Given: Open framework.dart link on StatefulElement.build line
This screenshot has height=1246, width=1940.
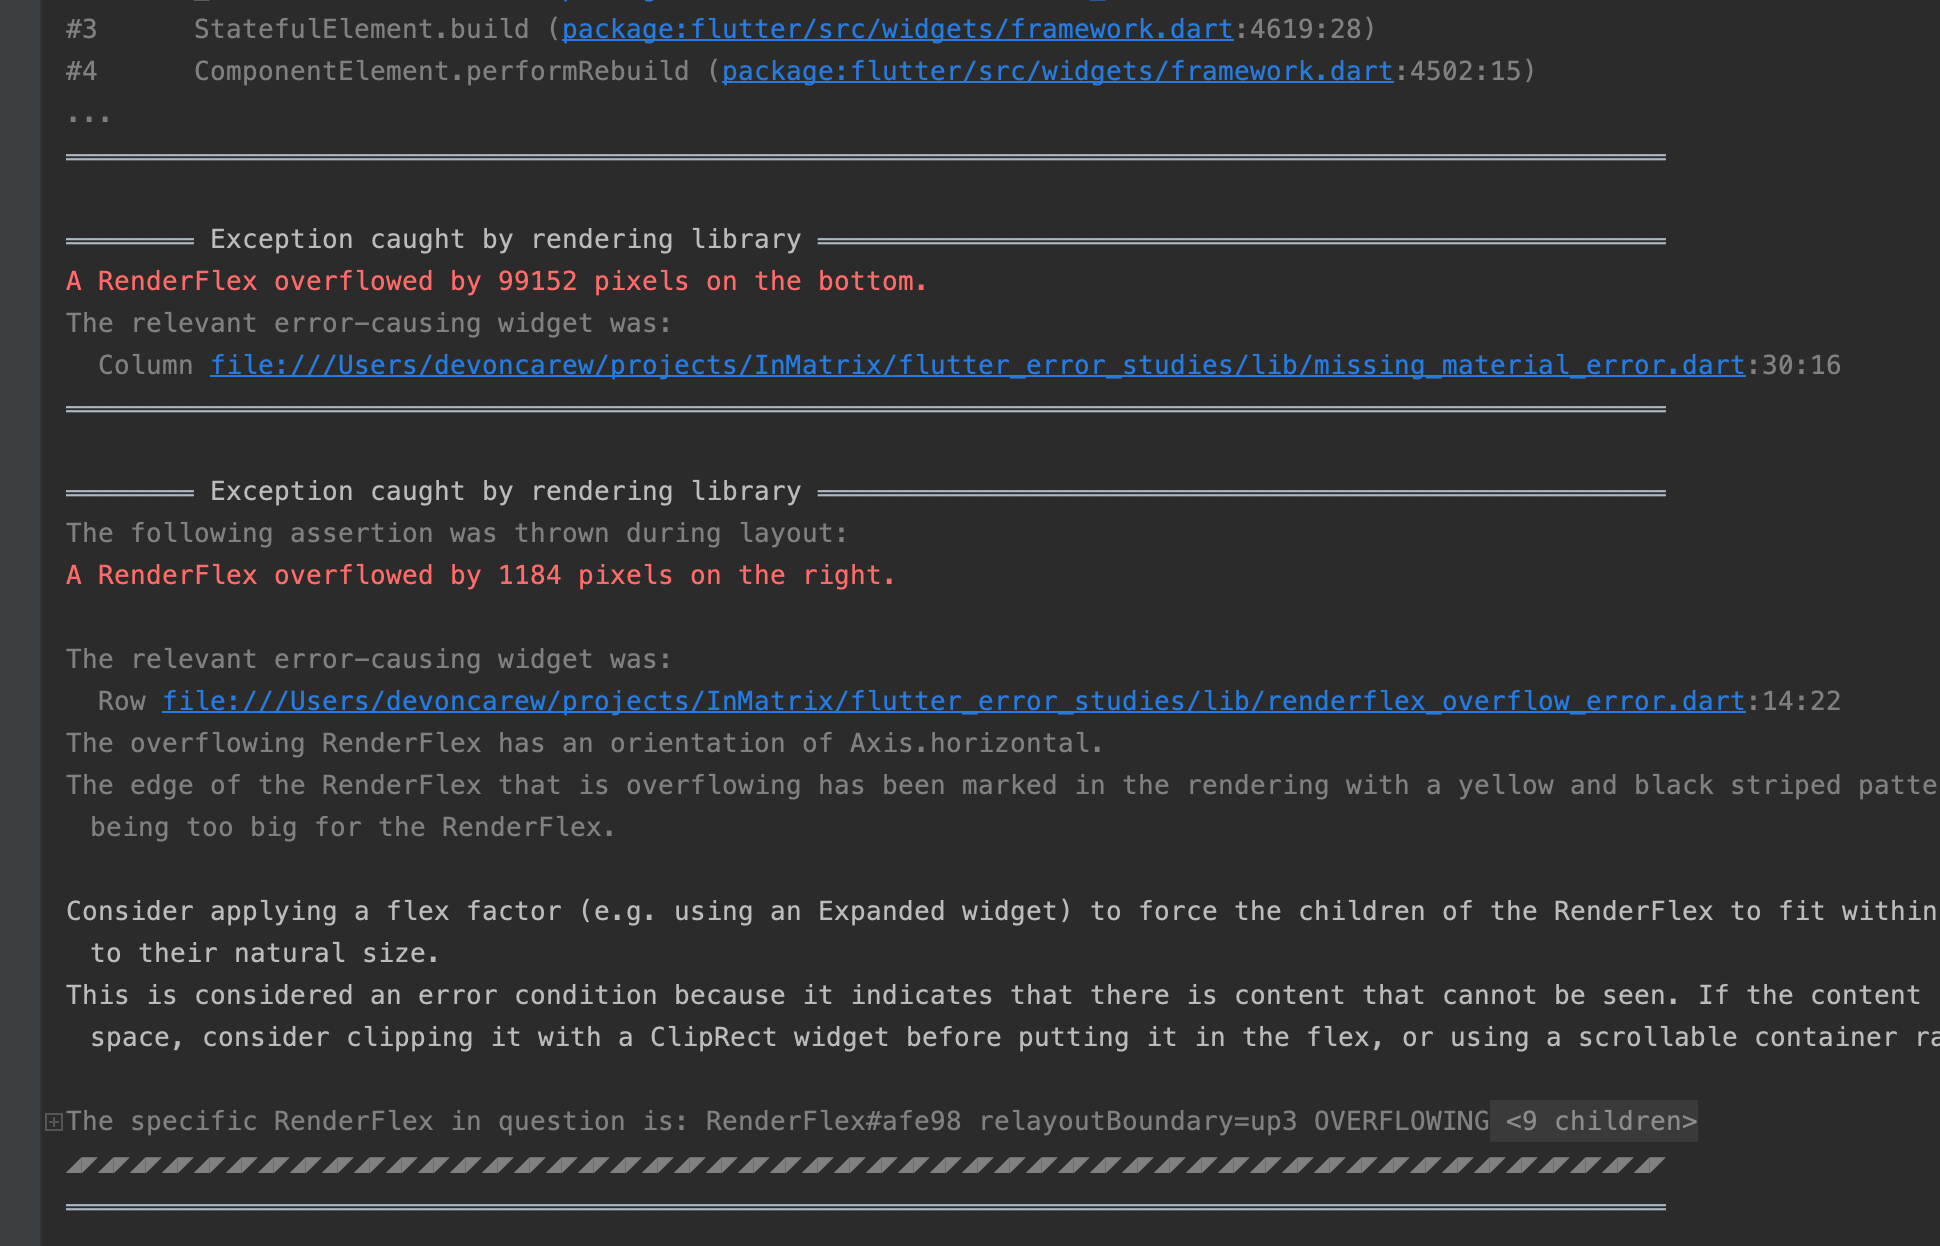Looking at the screenshot, I should point(896,30).
